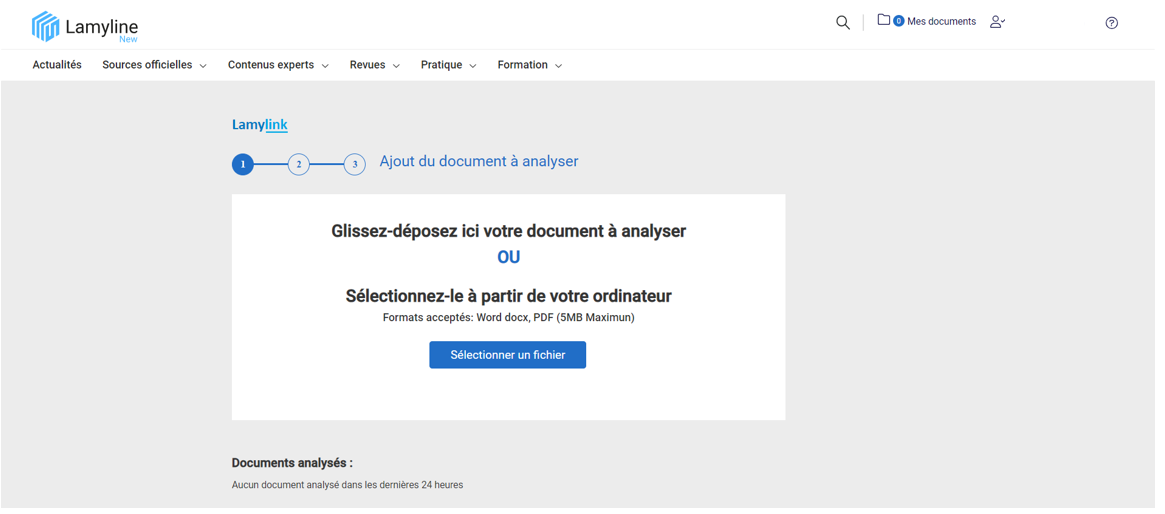Go to the Actualités menu item

[x=57, y=66]
